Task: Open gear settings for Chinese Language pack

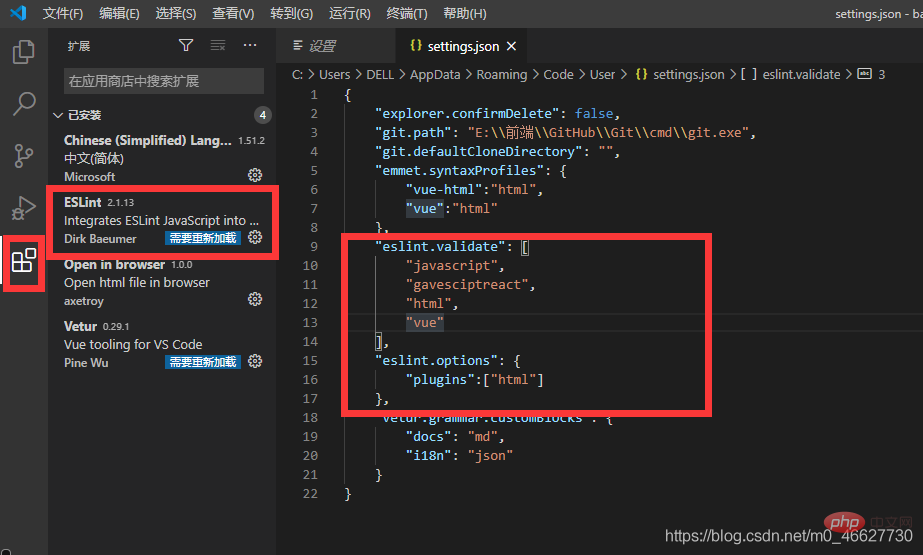Action: pos(255,175)
